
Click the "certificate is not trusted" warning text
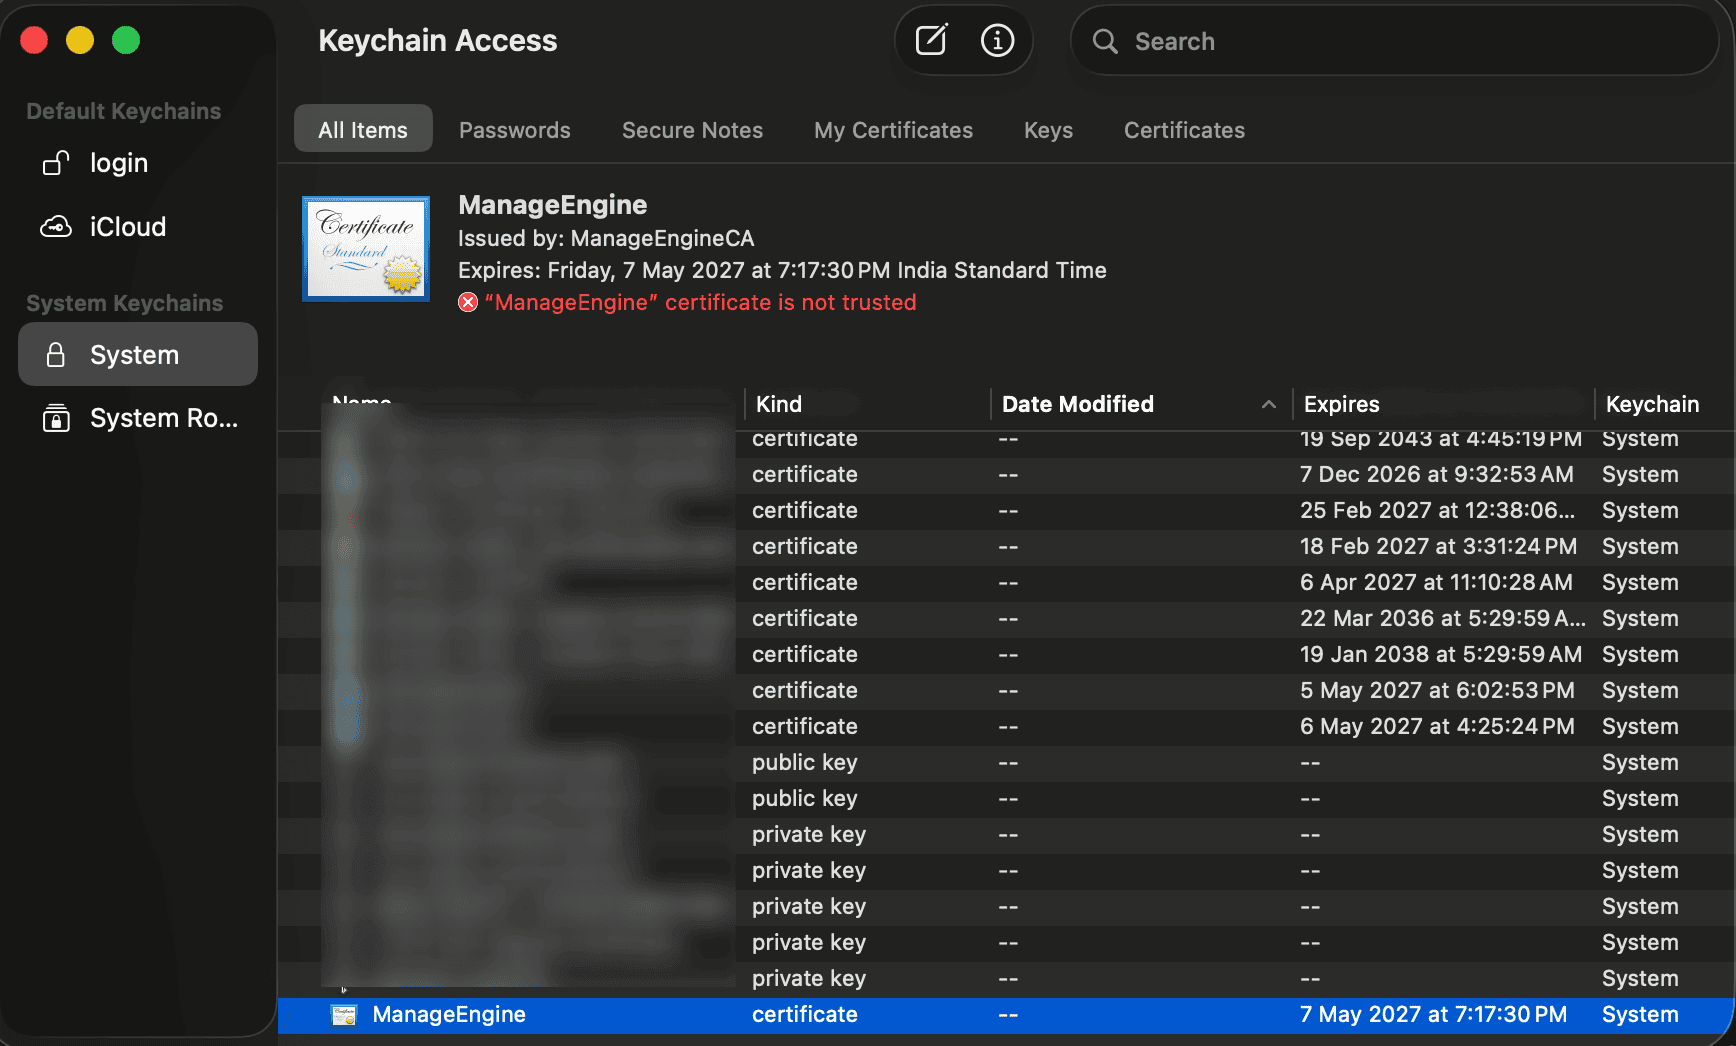700,302
